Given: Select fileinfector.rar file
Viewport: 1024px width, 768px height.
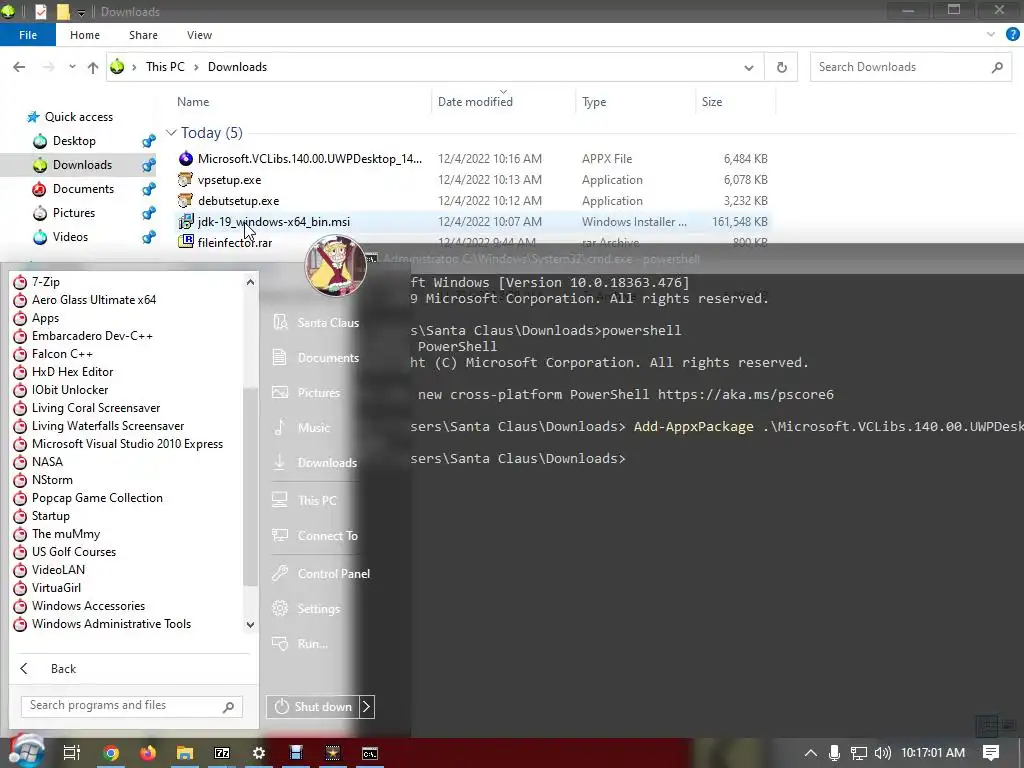Looking at the screenshot, I should [x=235, y=243].
